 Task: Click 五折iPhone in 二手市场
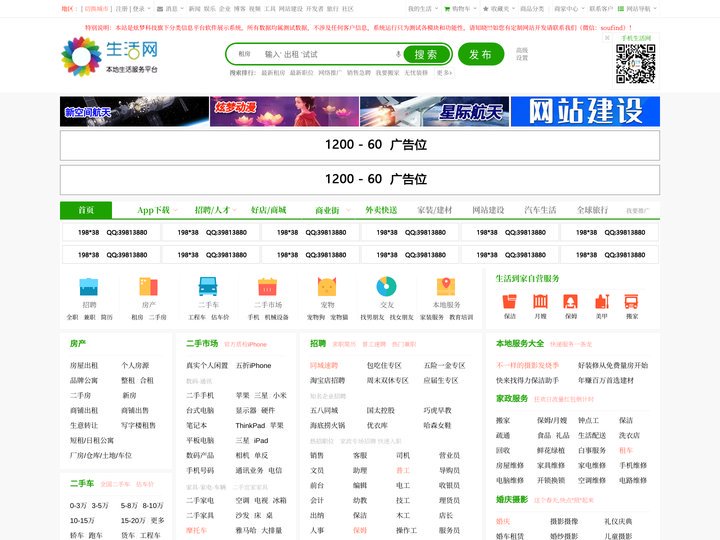(x=253, y=366)
